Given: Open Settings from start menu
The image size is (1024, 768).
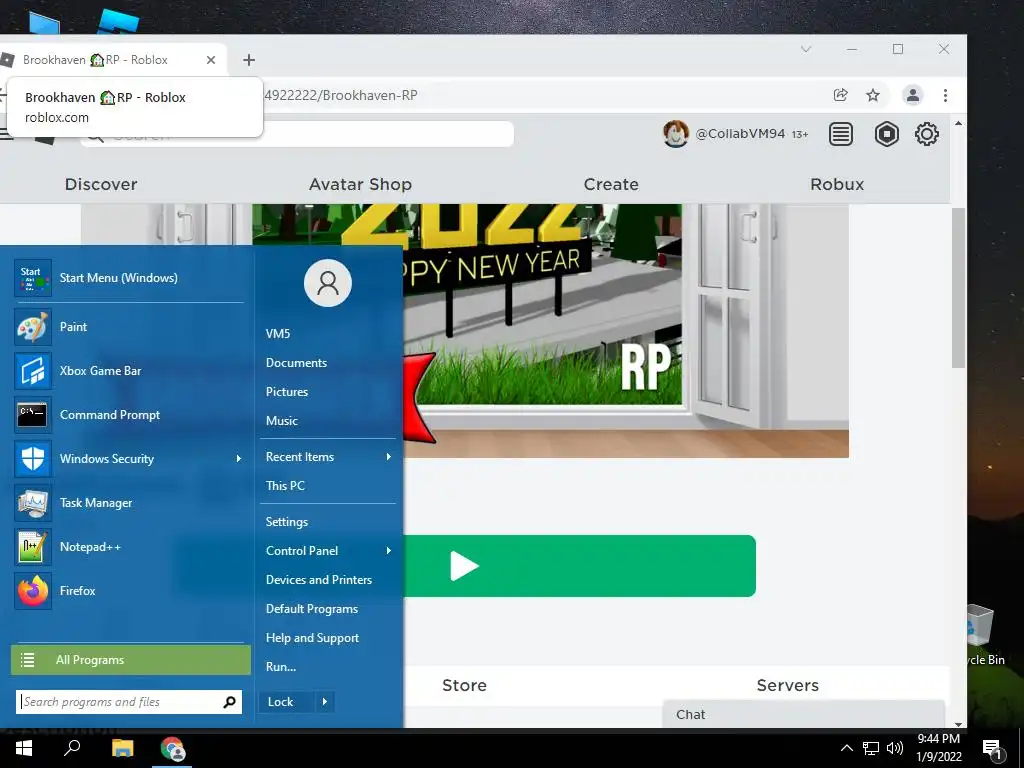Looking at the screenshot, I should (287, 522).
